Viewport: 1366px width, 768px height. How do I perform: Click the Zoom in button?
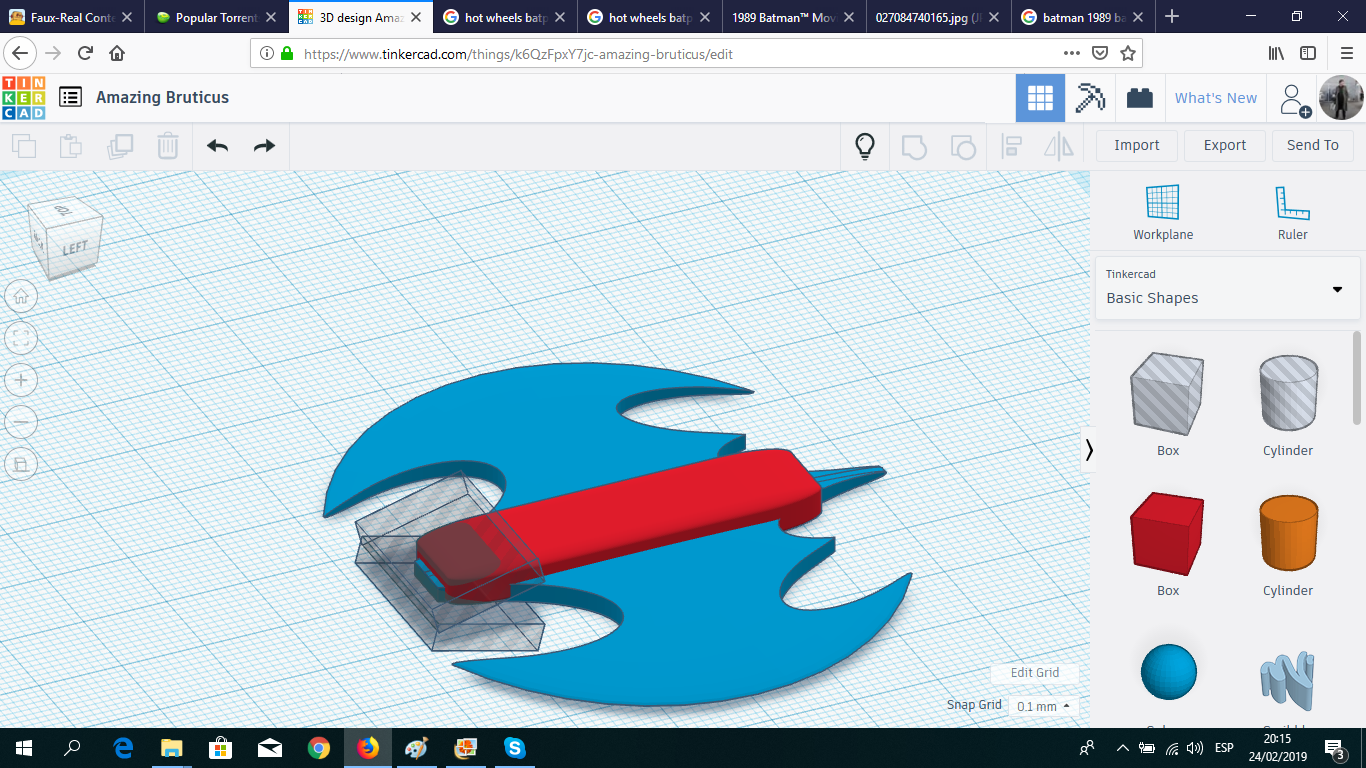tap(21, 380)
